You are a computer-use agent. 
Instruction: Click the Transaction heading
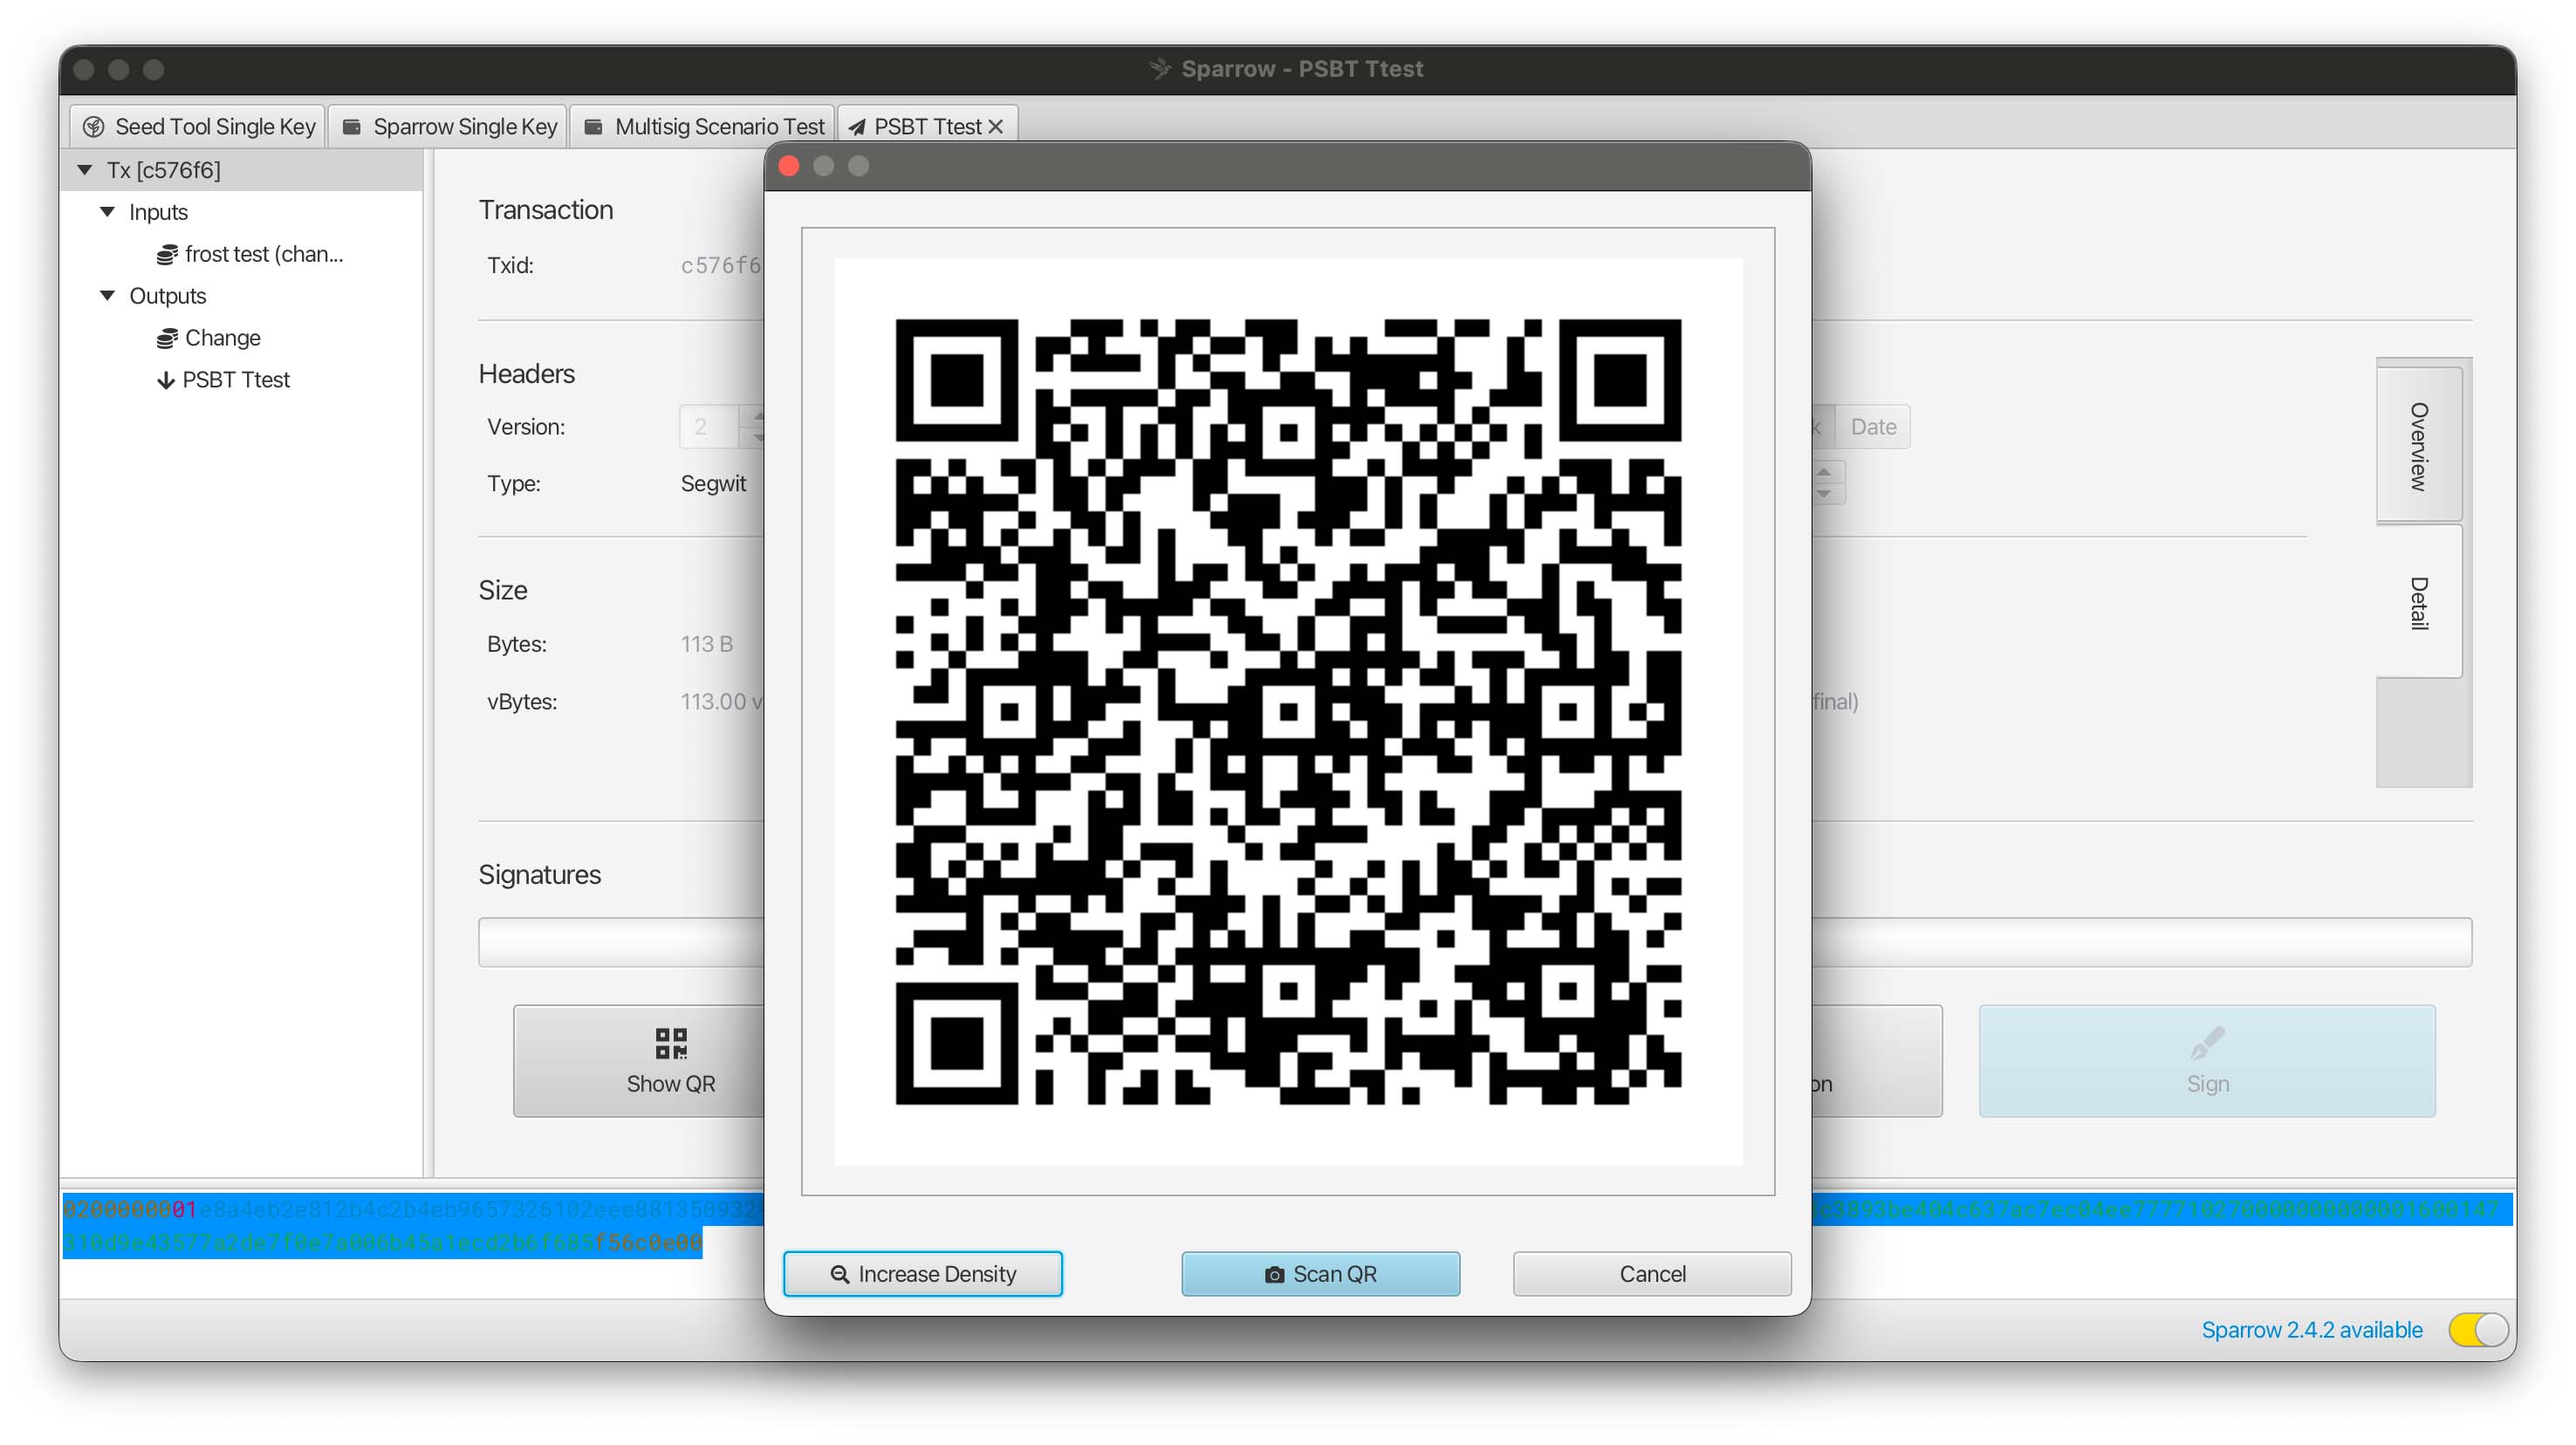(x=546, y=210)
